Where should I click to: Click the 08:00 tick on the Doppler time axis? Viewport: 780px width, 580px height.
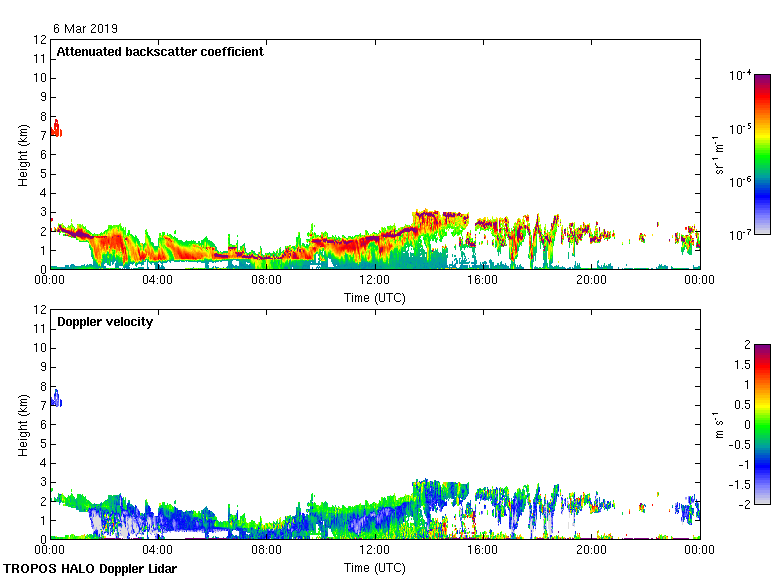pos(266,550)
